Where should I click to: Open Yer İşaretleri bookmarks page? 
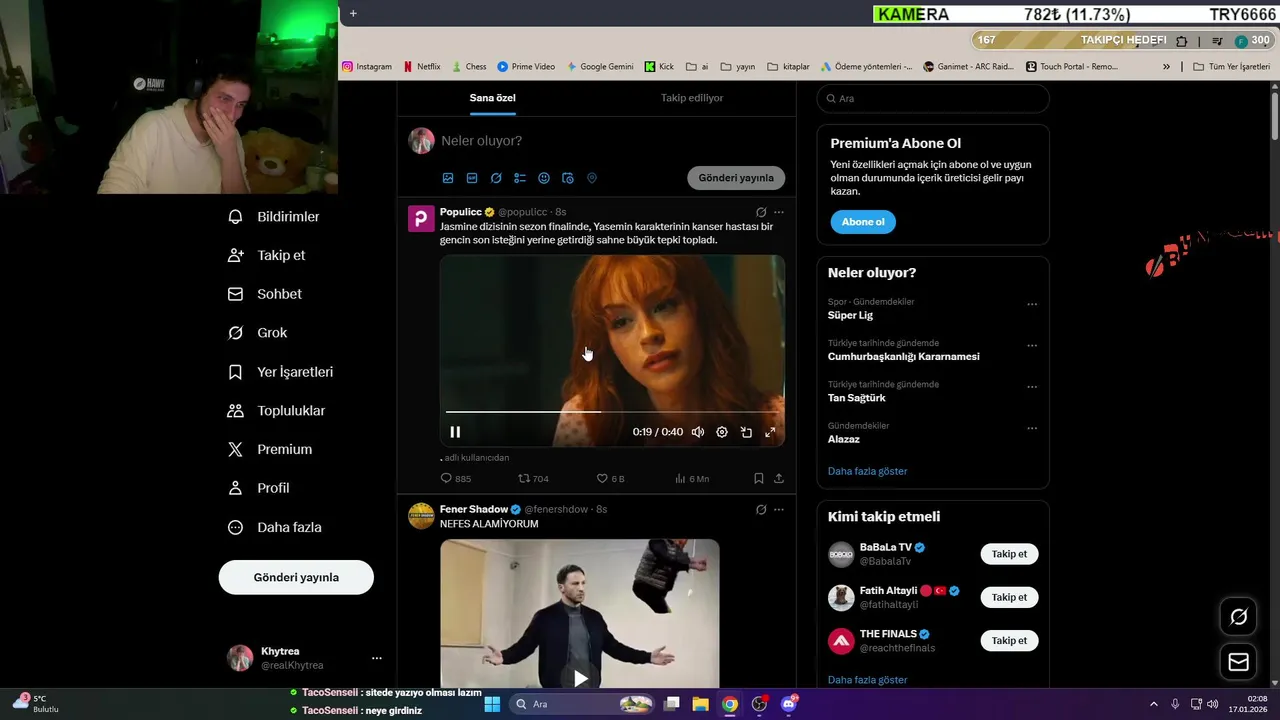(x=281, y=372)
